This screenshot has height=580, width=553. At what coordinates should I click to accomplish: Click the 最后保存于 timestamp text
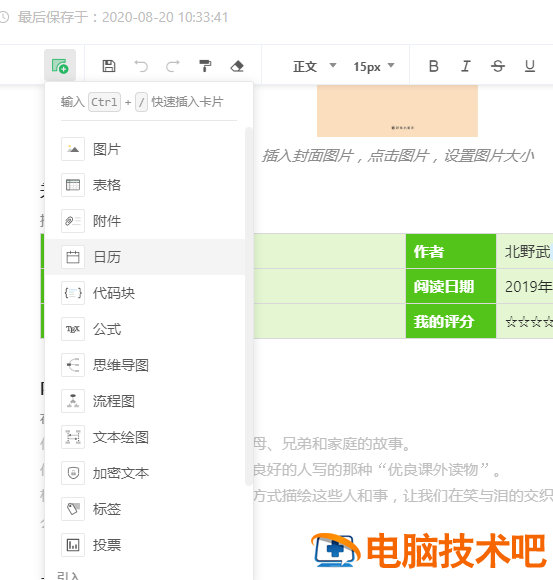[123, 17]
